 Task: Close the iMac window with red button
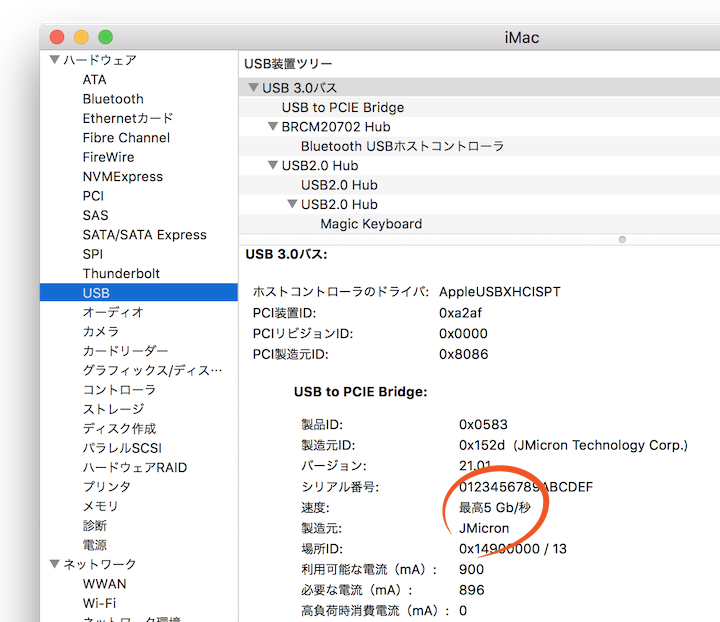[x=57, y=37]
